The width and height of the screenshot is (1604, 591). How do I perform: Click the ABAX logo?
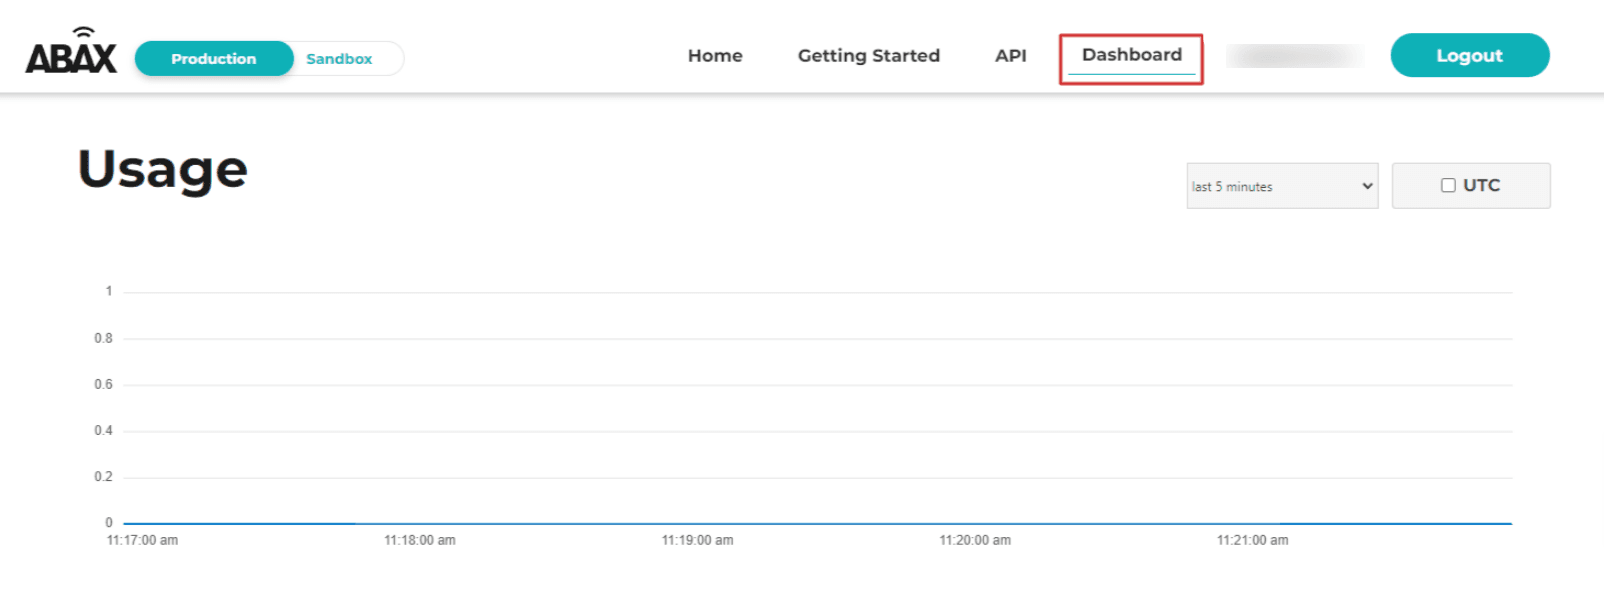[71, 51]
